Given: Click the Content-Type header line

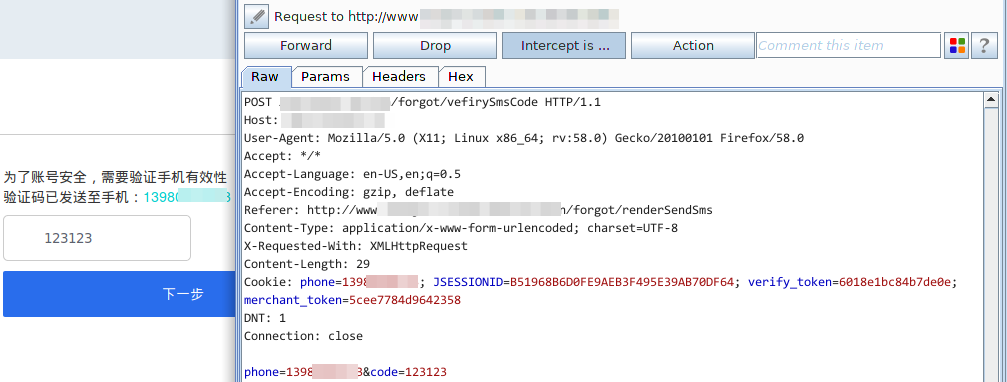Looking at the screenshot, I should click(x=461, y=228).
